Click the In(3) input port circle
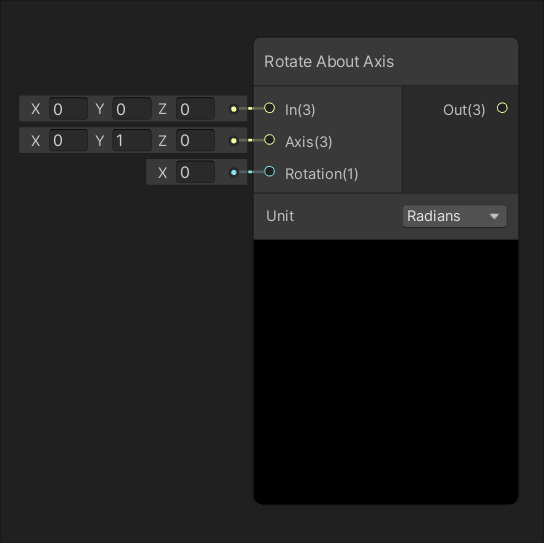 tap(269, 108)
